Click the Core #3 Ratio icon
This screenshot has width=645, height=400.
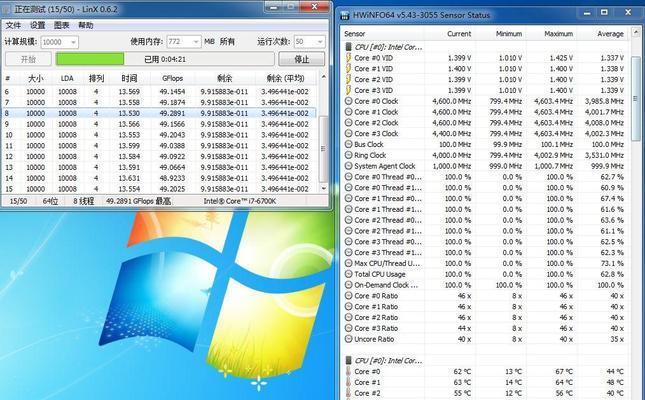348,328
